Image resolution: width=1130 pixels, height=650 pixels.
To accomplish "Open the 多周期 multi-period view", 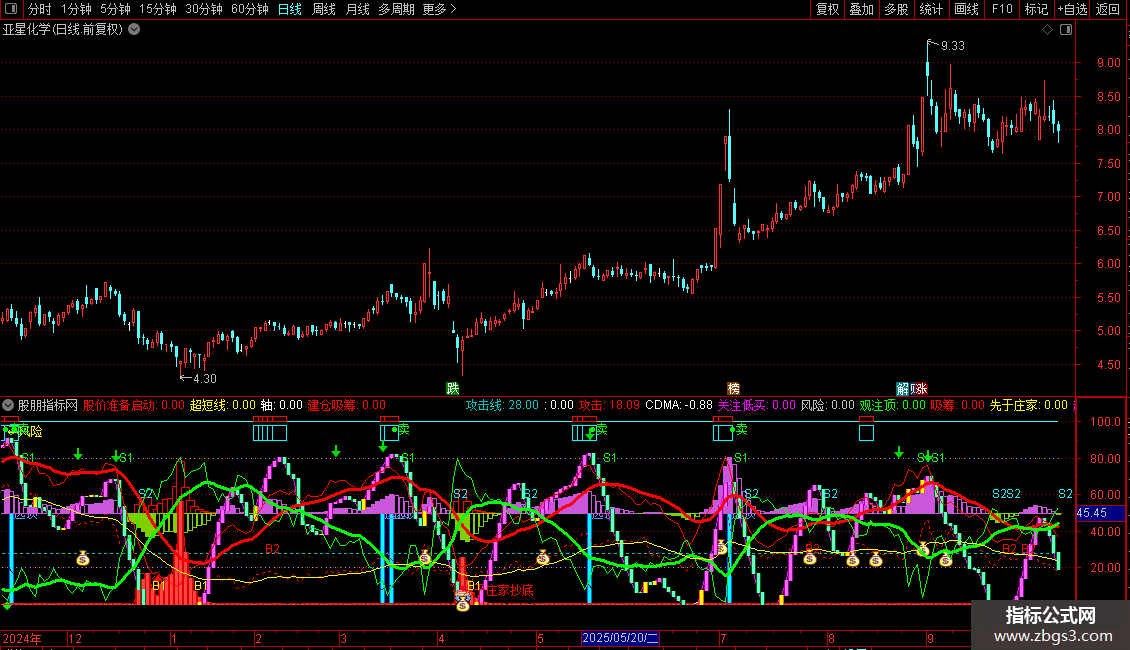I will pos(396,9).
